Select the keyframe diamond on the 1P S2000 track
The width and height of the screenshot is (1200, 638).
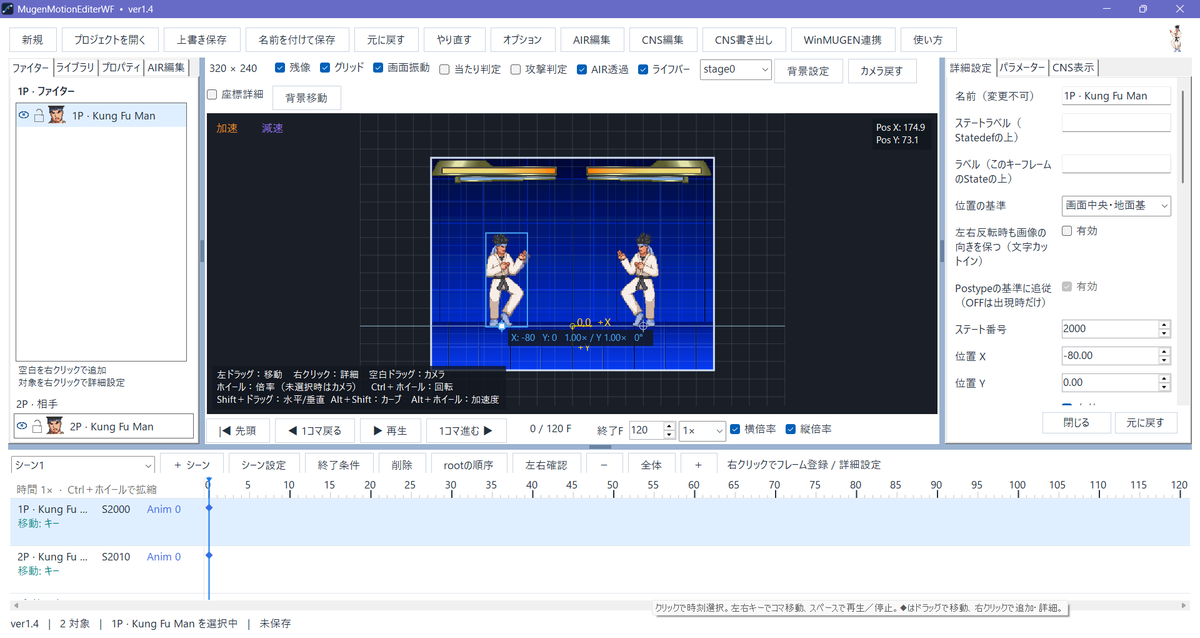pos(209,509)
